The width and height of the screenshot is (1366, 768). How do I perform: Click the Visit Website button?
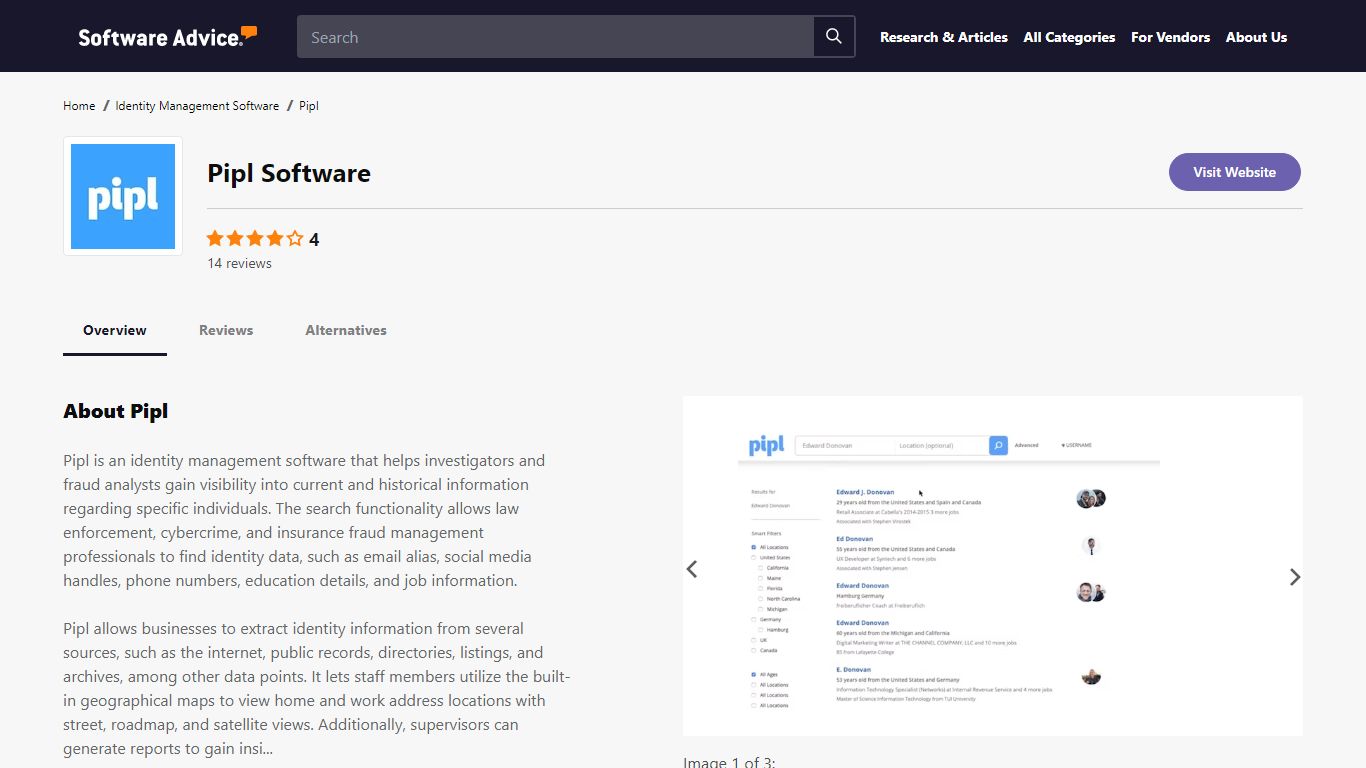[1235, 172]
